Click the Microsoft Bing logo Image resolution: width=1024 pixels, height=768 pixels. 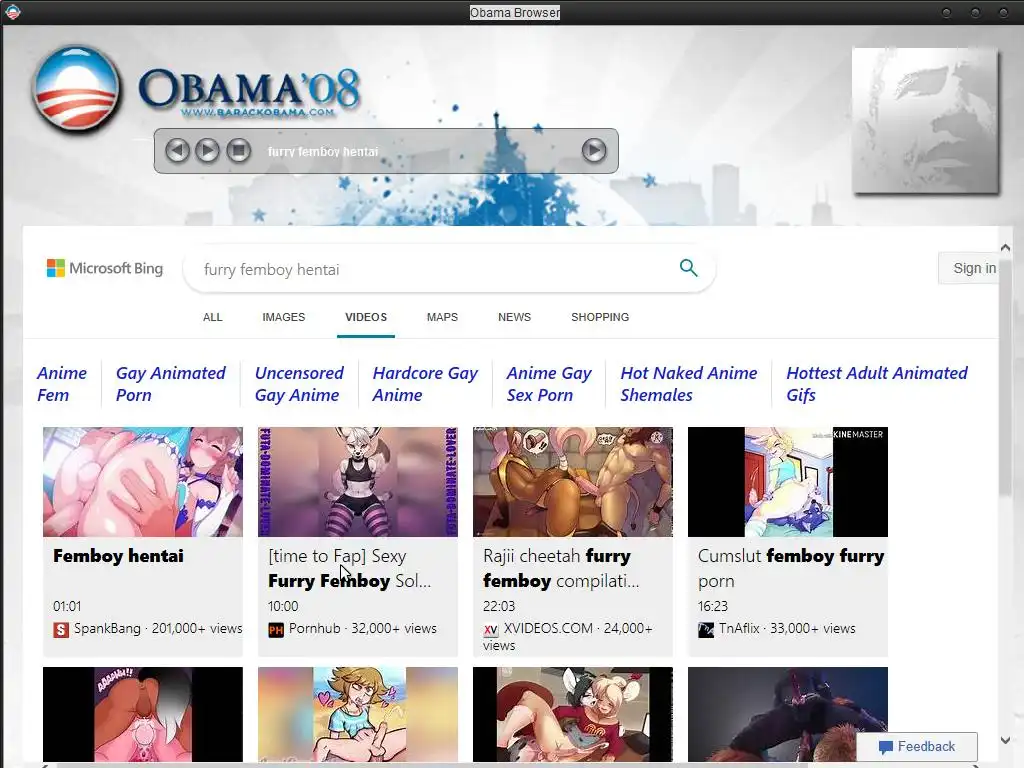105,268
